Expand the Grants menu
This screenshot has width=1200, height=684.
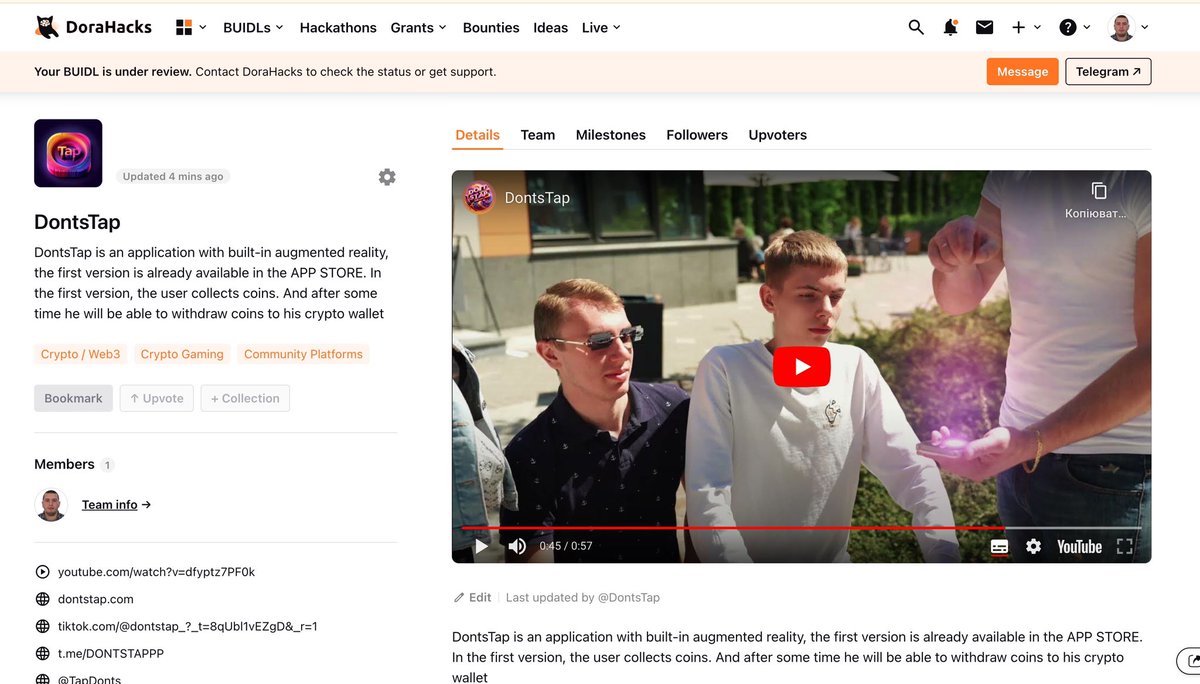tap(419, 27)
